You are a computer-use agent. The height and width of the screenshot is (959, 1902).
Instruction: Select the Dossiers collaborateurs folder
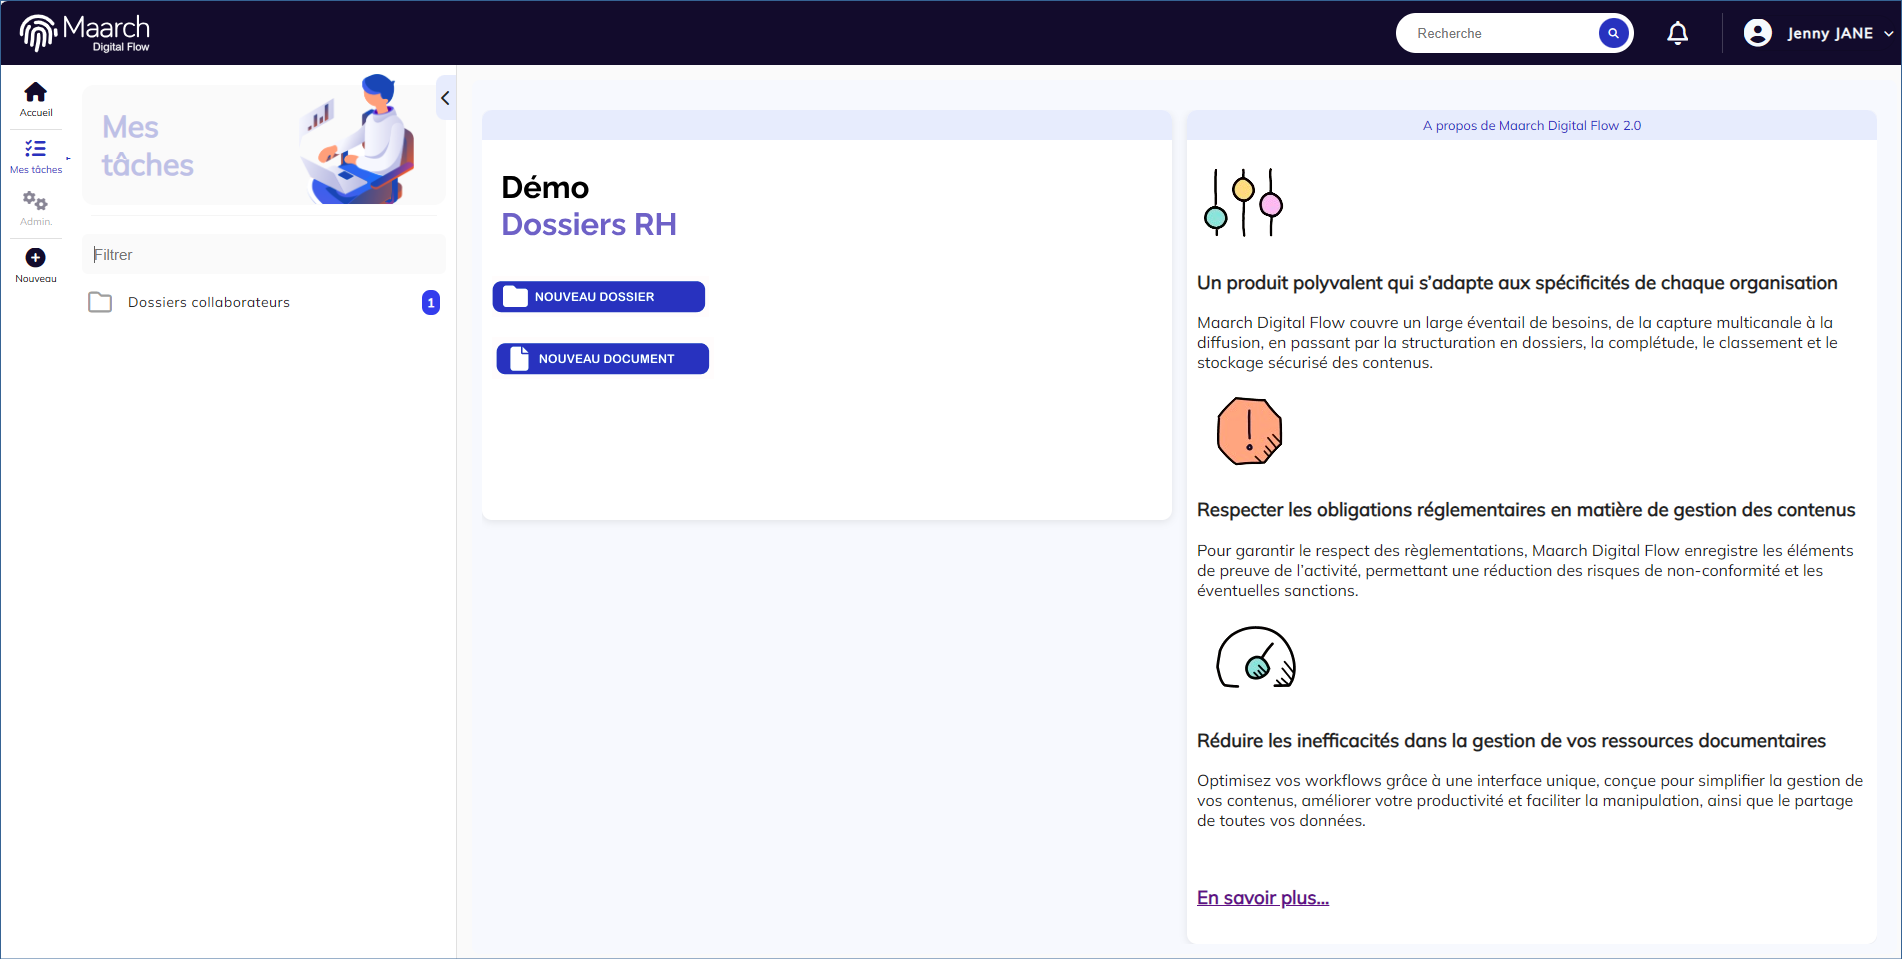click(x=264, y=302)
